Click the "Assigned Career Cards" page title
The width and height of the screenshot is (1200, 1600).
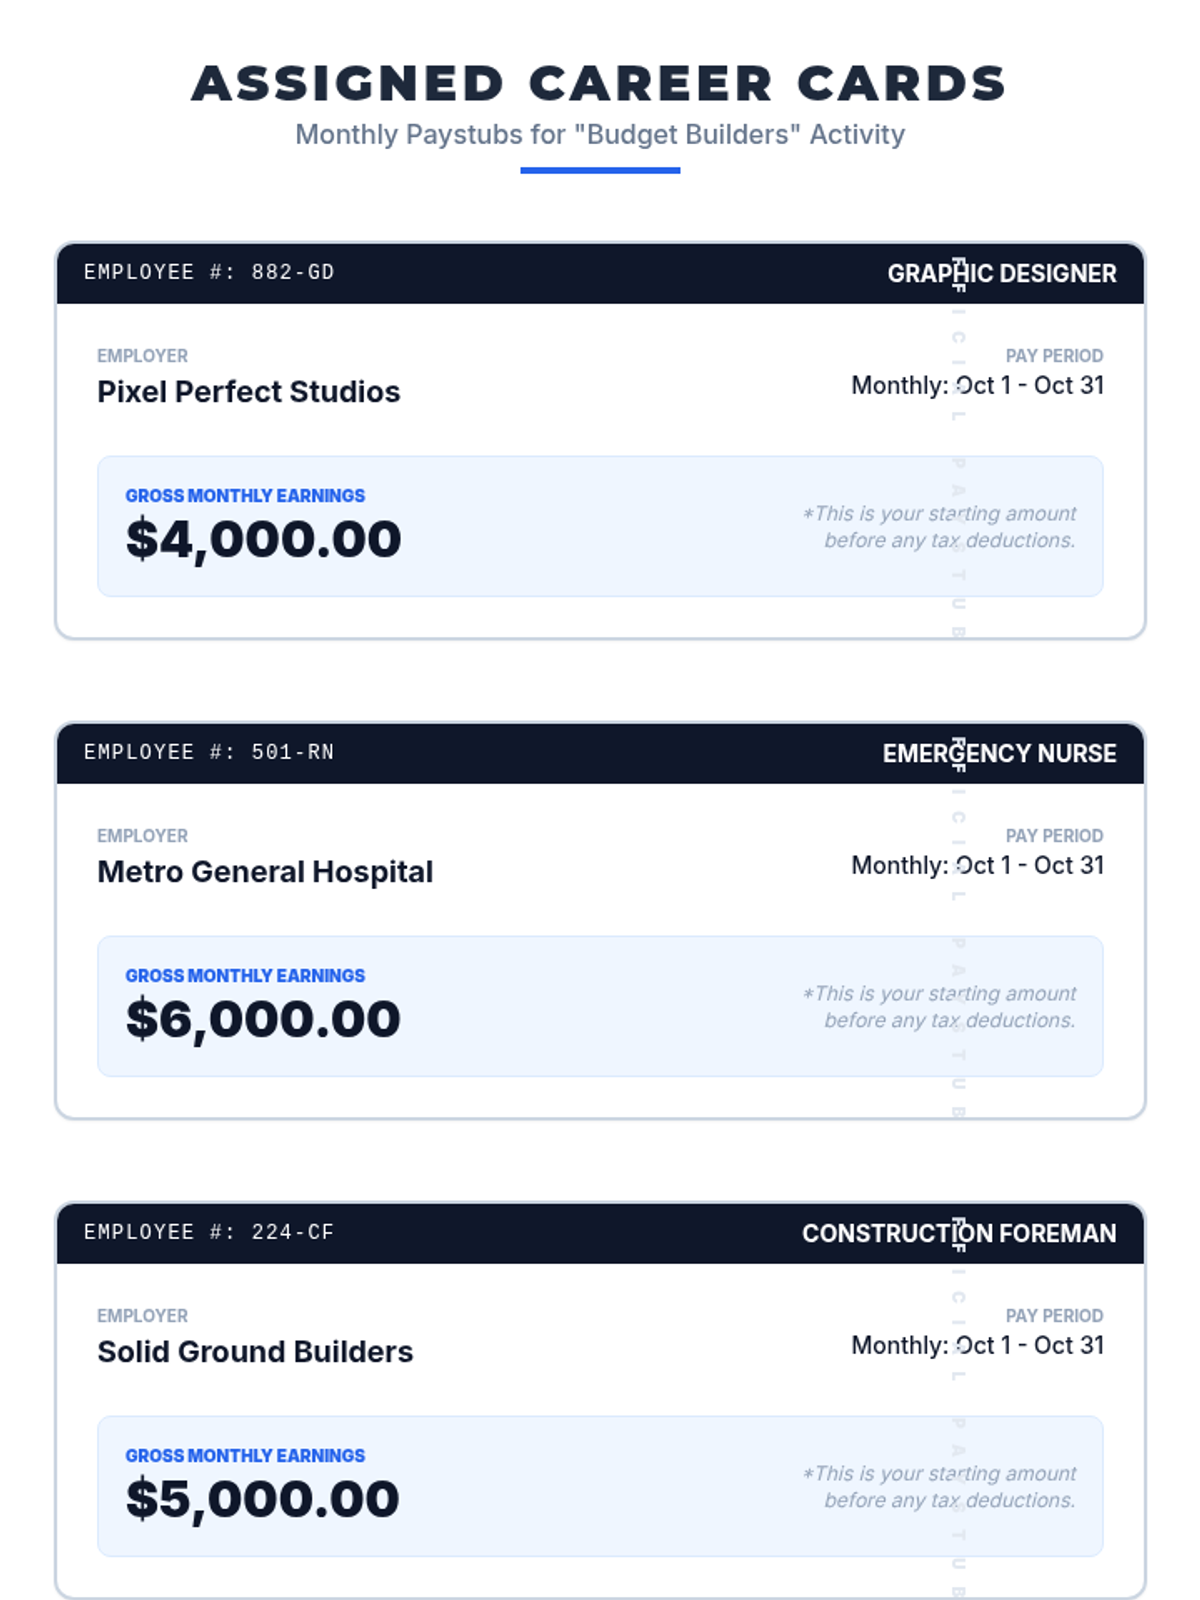point(599,83)
